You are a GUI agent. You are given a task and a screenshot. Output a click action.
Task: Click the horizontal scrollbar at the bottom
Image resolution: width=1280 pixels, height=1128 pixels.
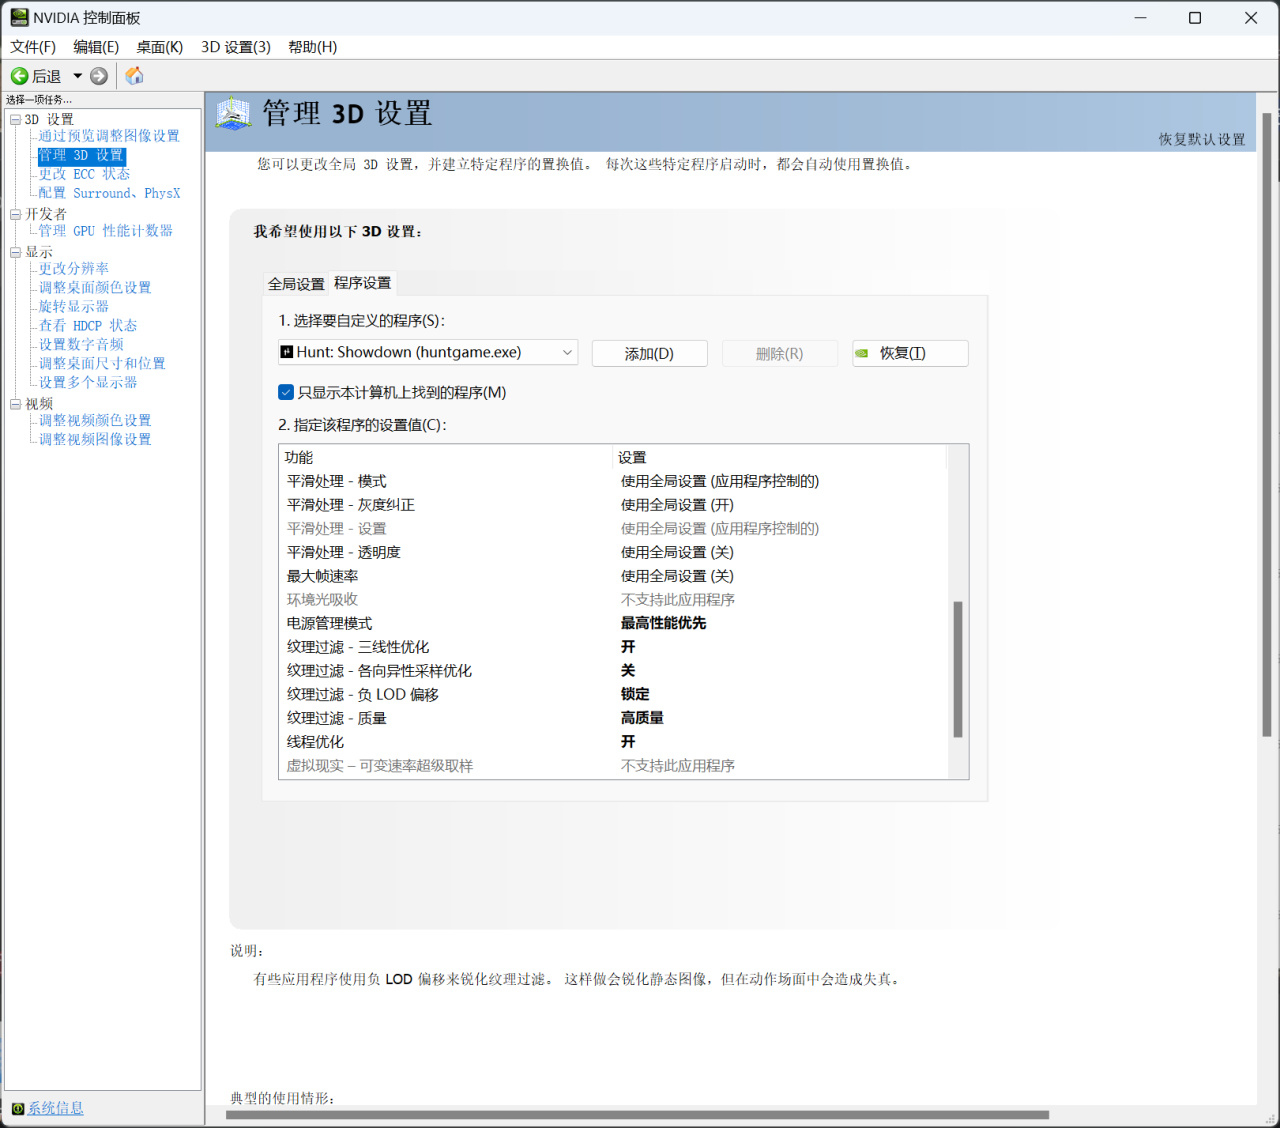pyautogui.click(x=637, y=1115)
